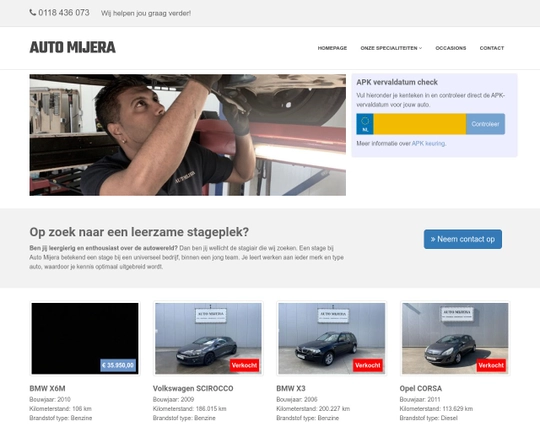Click the yellow license plate input field

point(420,124)
